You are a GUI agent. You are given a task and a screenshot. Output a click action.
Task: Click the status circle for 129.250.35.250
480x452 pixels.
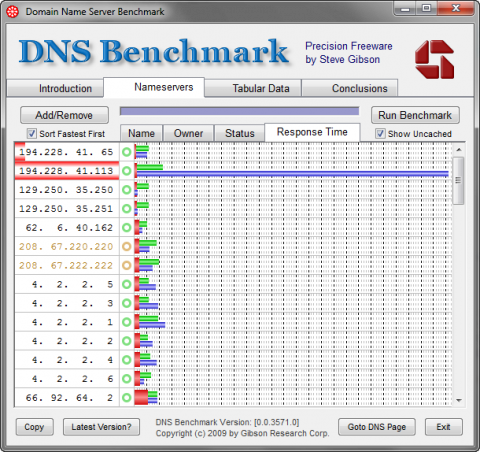click(127, 190)
